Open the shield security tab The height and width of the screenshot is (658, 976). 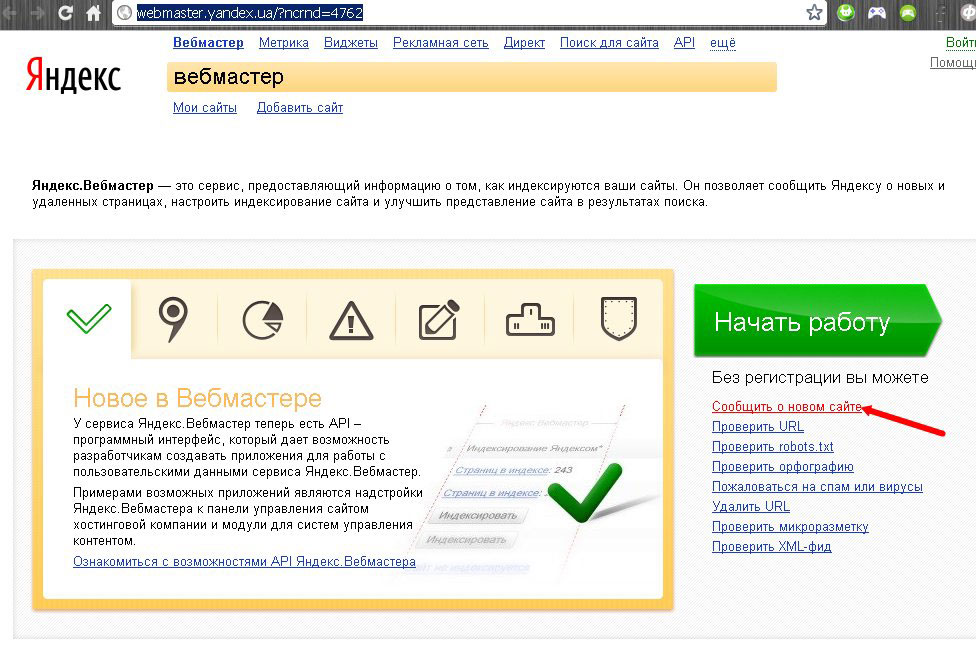point(619,319)
